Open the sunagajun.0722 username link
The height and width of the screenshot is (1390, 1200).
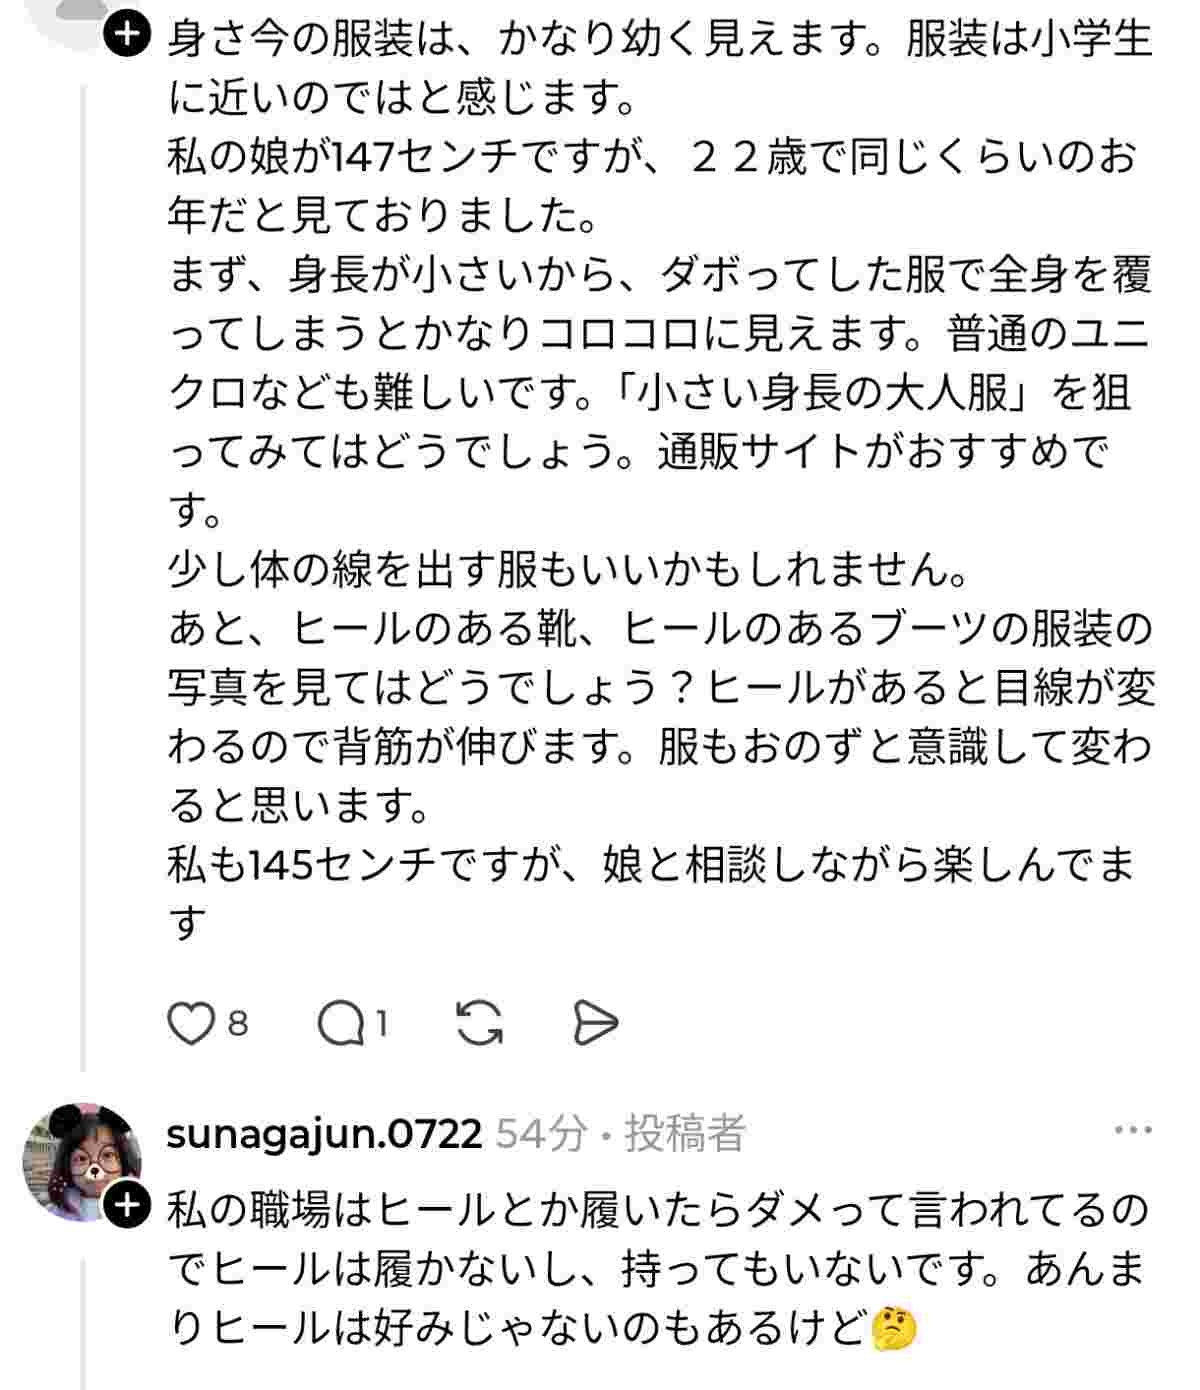pyautogui.click(x=324, y=1134)
